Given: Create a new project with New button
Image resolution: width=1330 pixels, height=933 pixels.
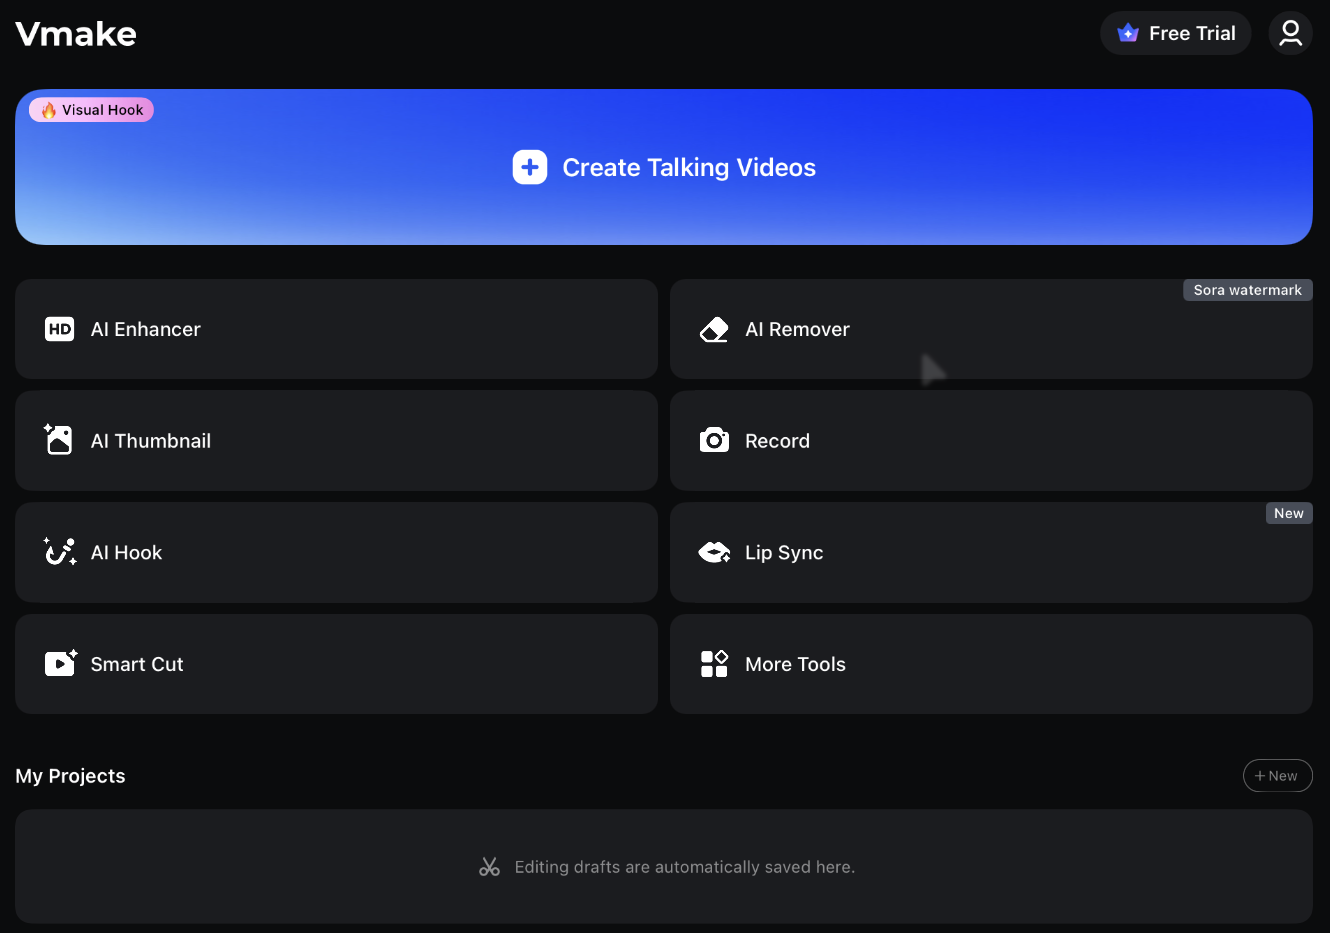Looking at the screenshot, I should coord(1277,776).
